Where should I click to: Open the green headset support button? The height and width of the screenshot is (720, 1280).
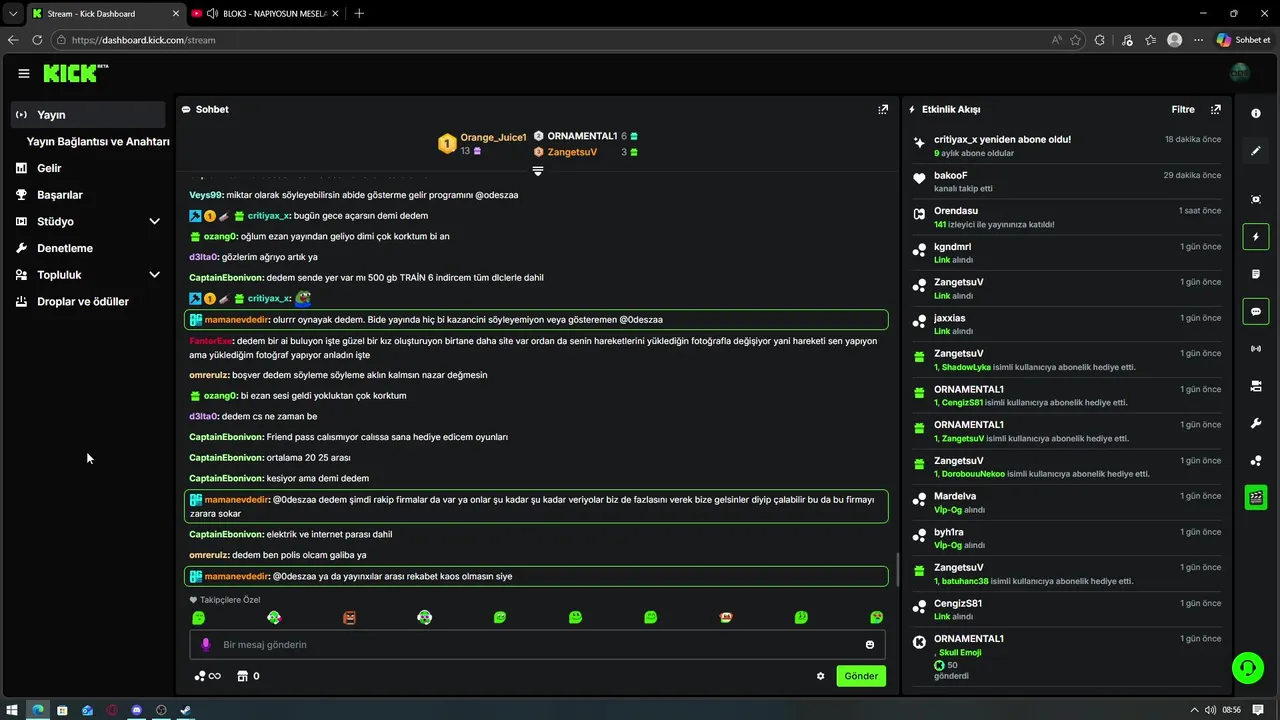pyautogui.click(x=1248, y=667)
